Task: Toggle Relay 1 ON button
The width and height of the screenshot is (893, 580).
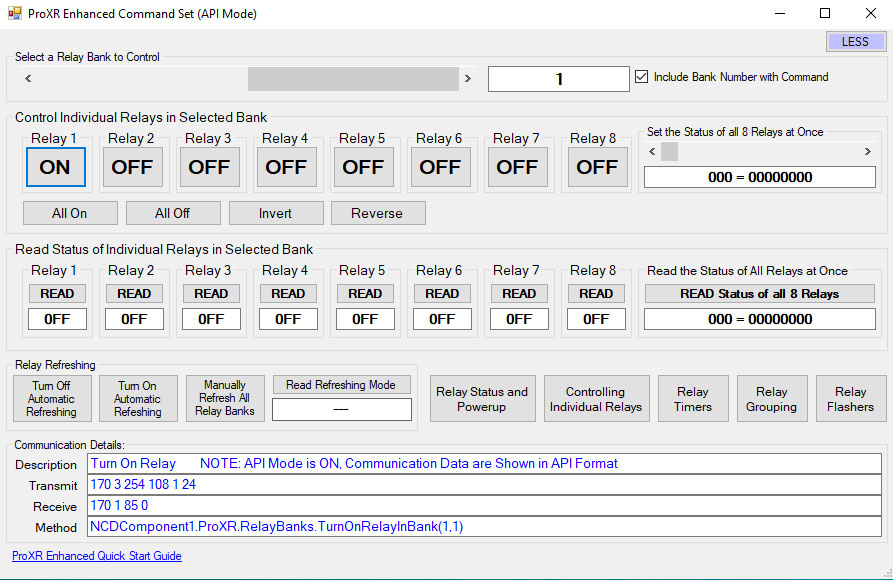Action: [56, 167]
